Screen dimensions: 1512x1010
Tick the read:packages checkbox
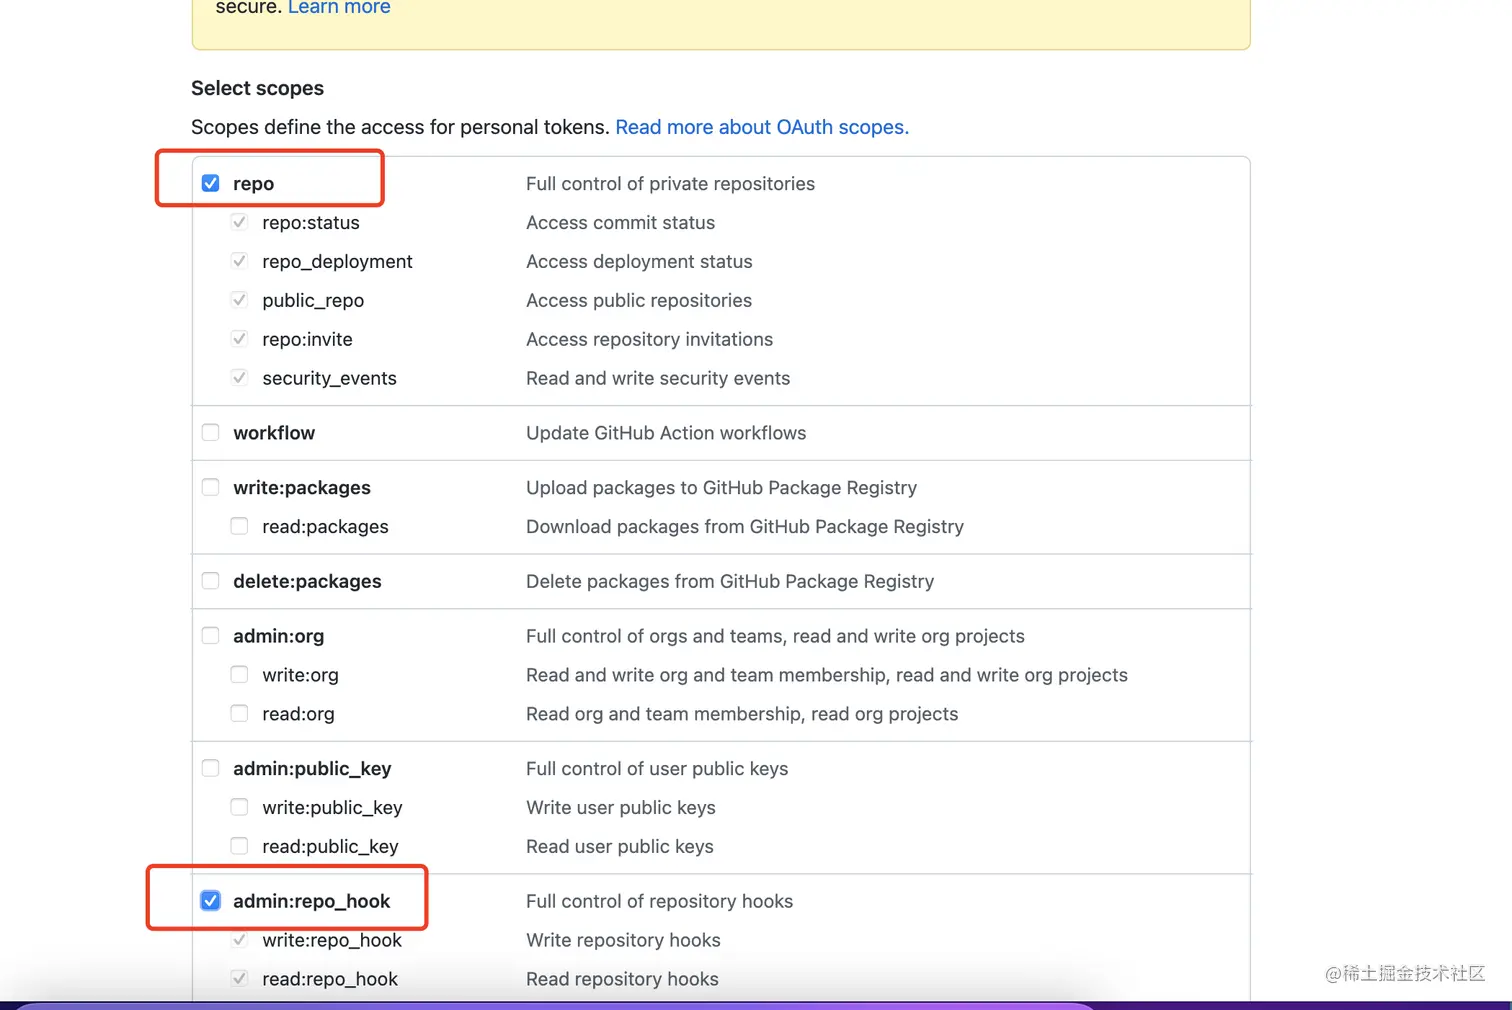(239, 526)
